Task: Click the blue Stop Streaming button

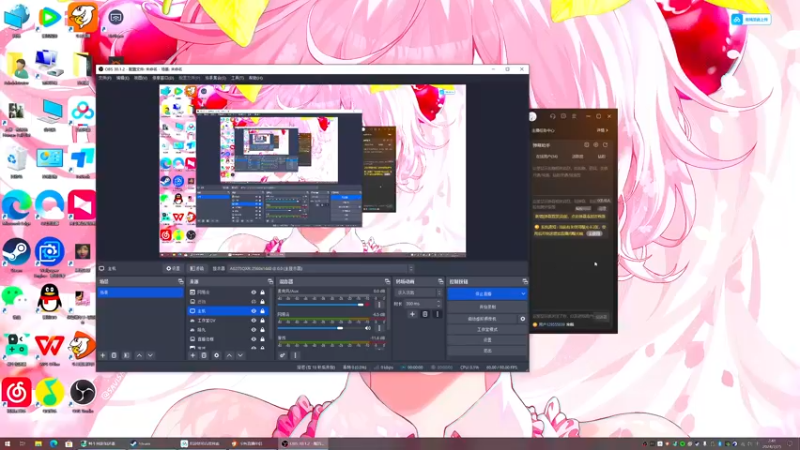Action: 483,294
